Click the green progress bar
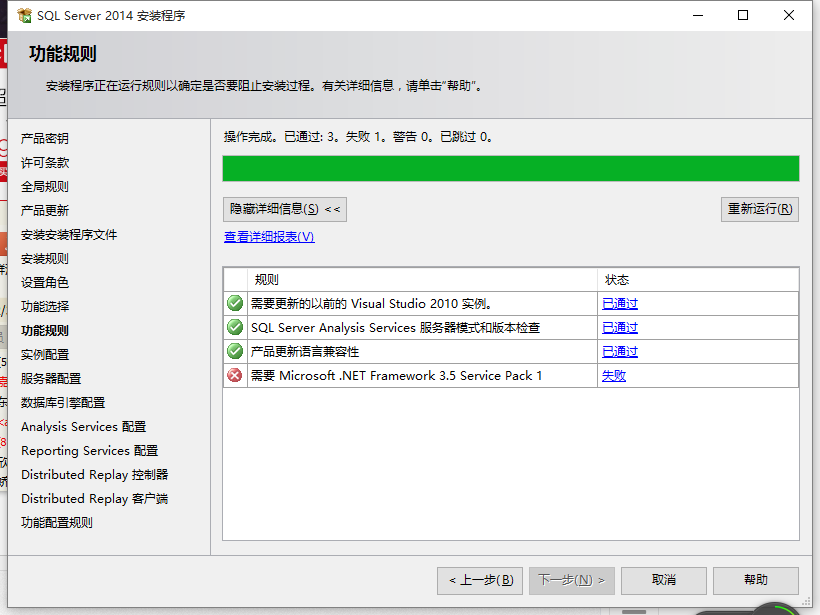This screenshot has height=615, width=820. 510,168
